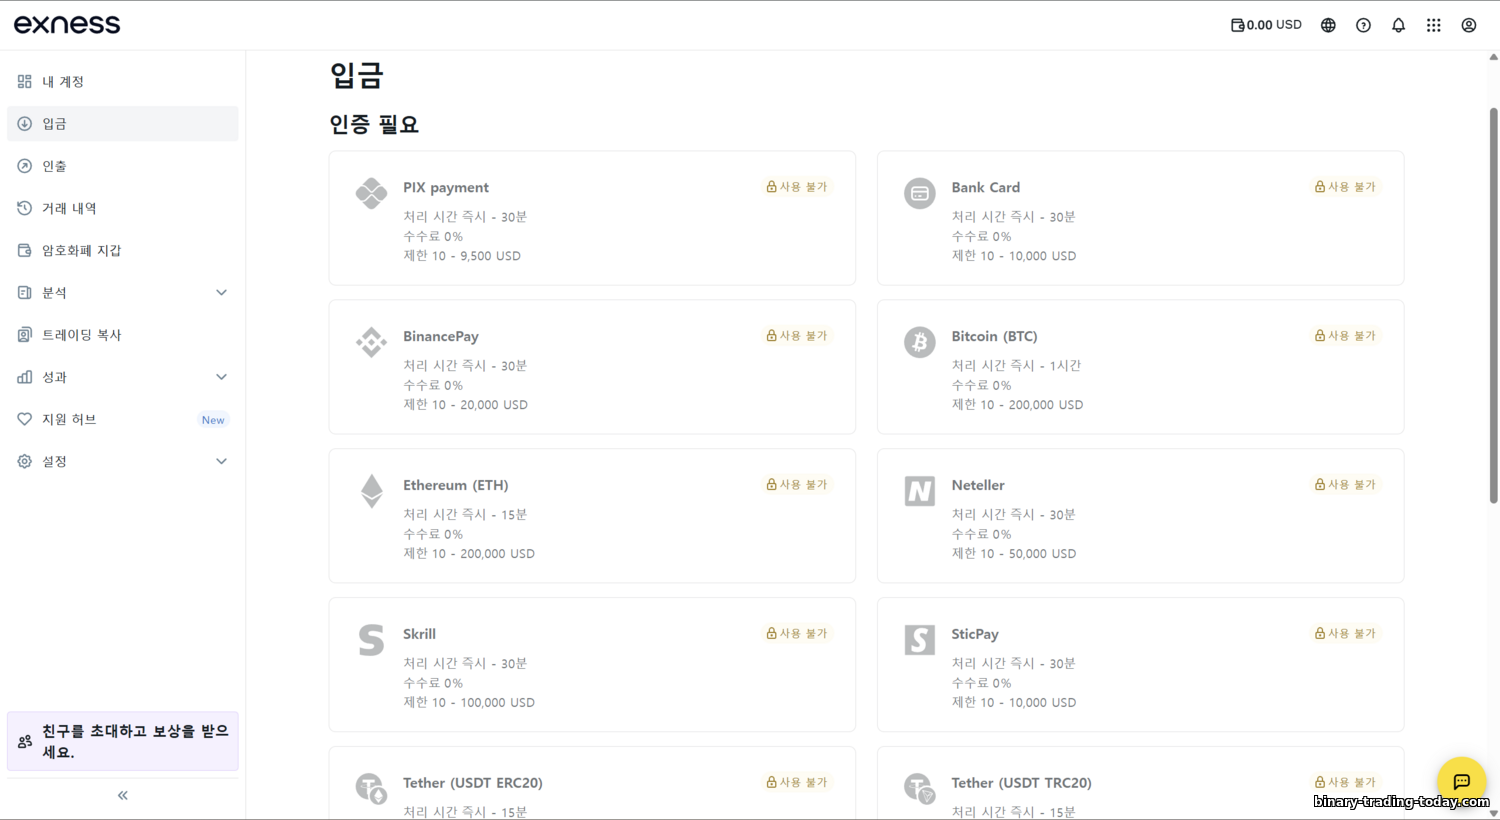Open the live chat bubble
1500x820 pixels.
click(x=1461, y=781)
